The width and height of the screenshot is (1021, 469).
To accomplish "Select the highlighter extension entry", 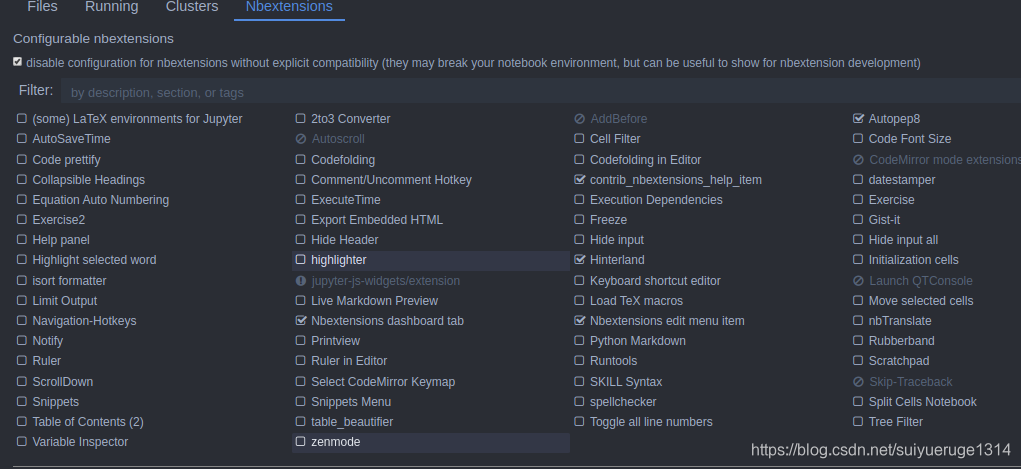I will click(x=431, y=261).
